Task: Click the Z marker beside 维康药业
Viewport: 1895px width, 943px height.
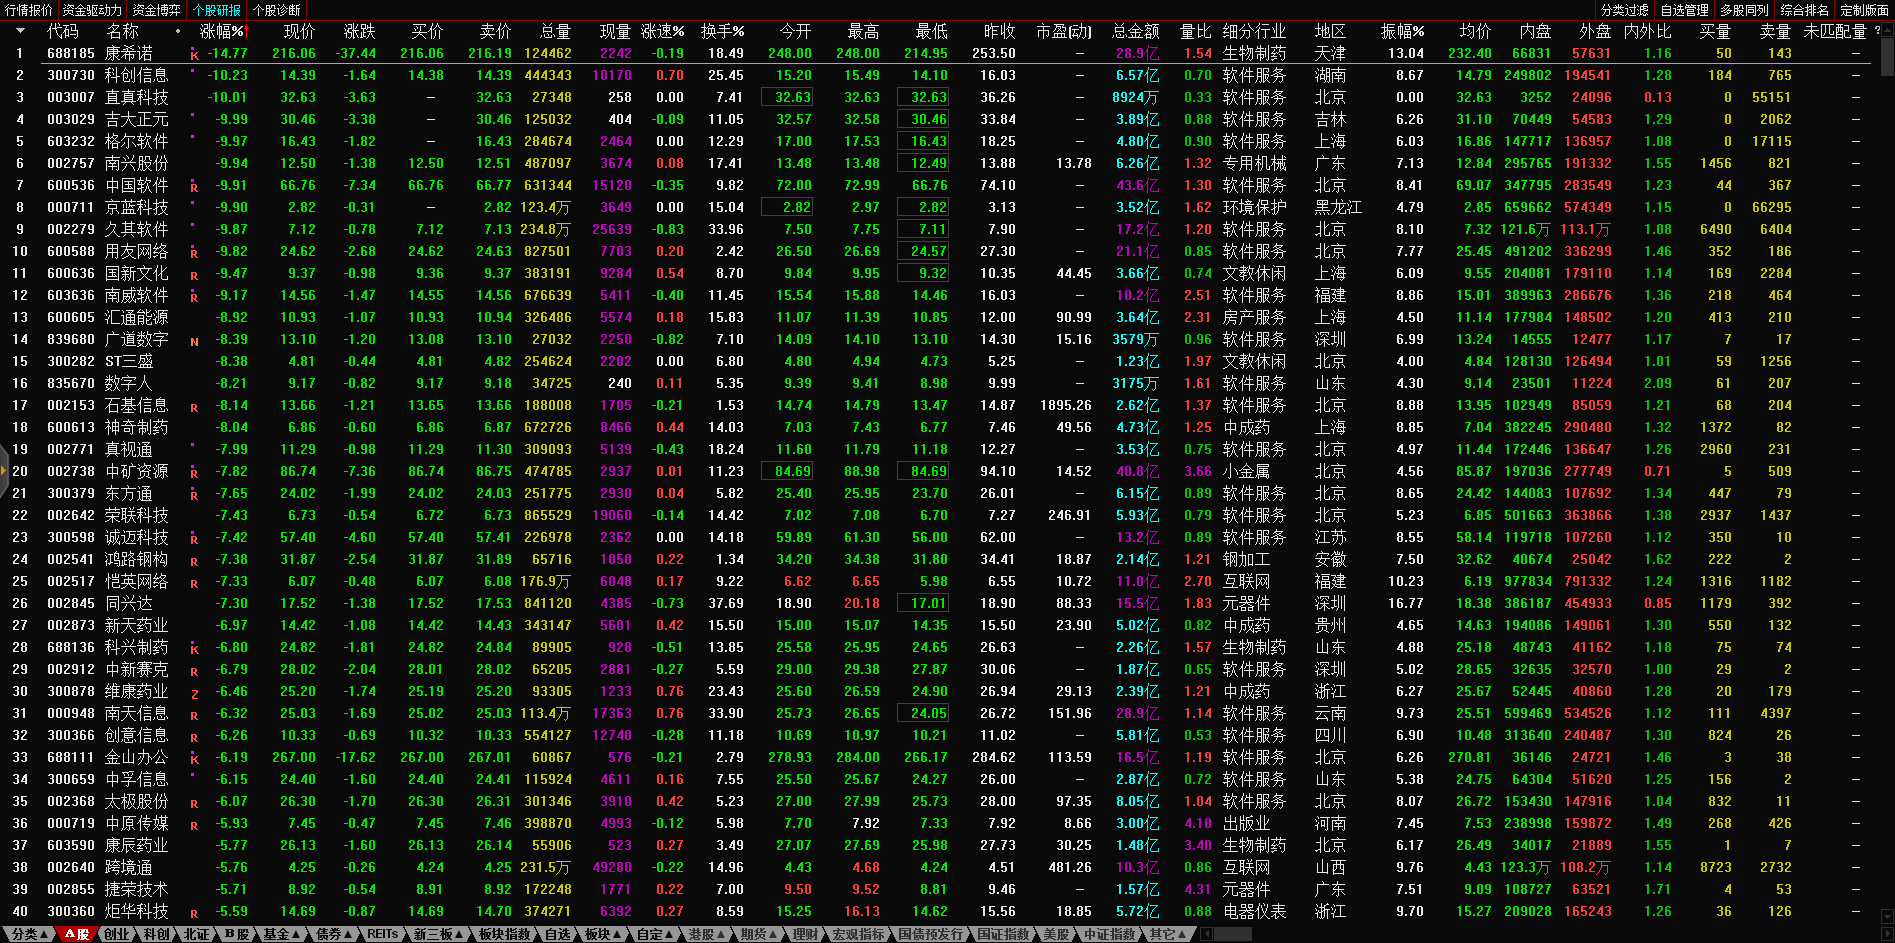Action: (194, 693)
